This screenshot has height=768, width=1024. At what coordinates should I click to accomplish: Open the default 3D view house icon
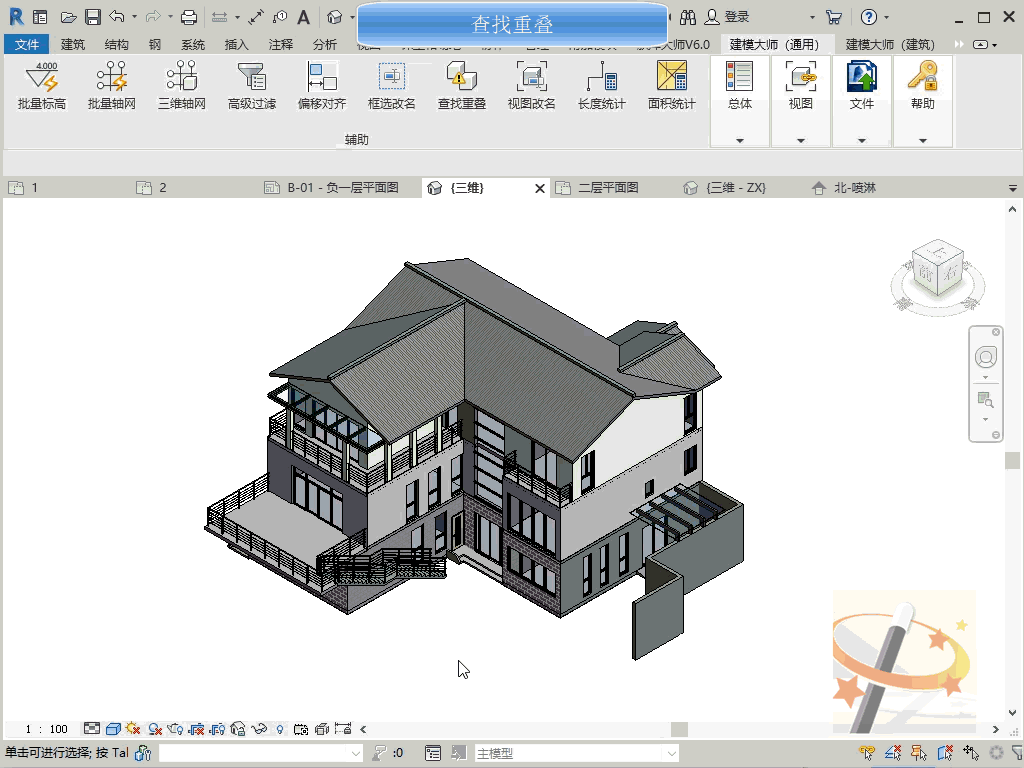click(335, 17)
